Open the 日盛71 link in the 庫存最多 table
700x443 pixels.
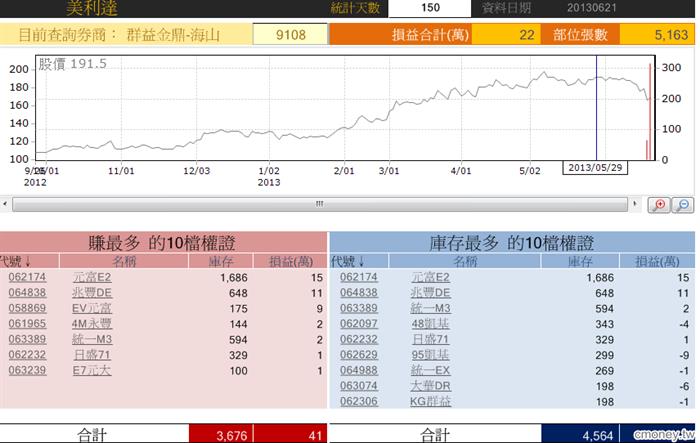point(430,339)
